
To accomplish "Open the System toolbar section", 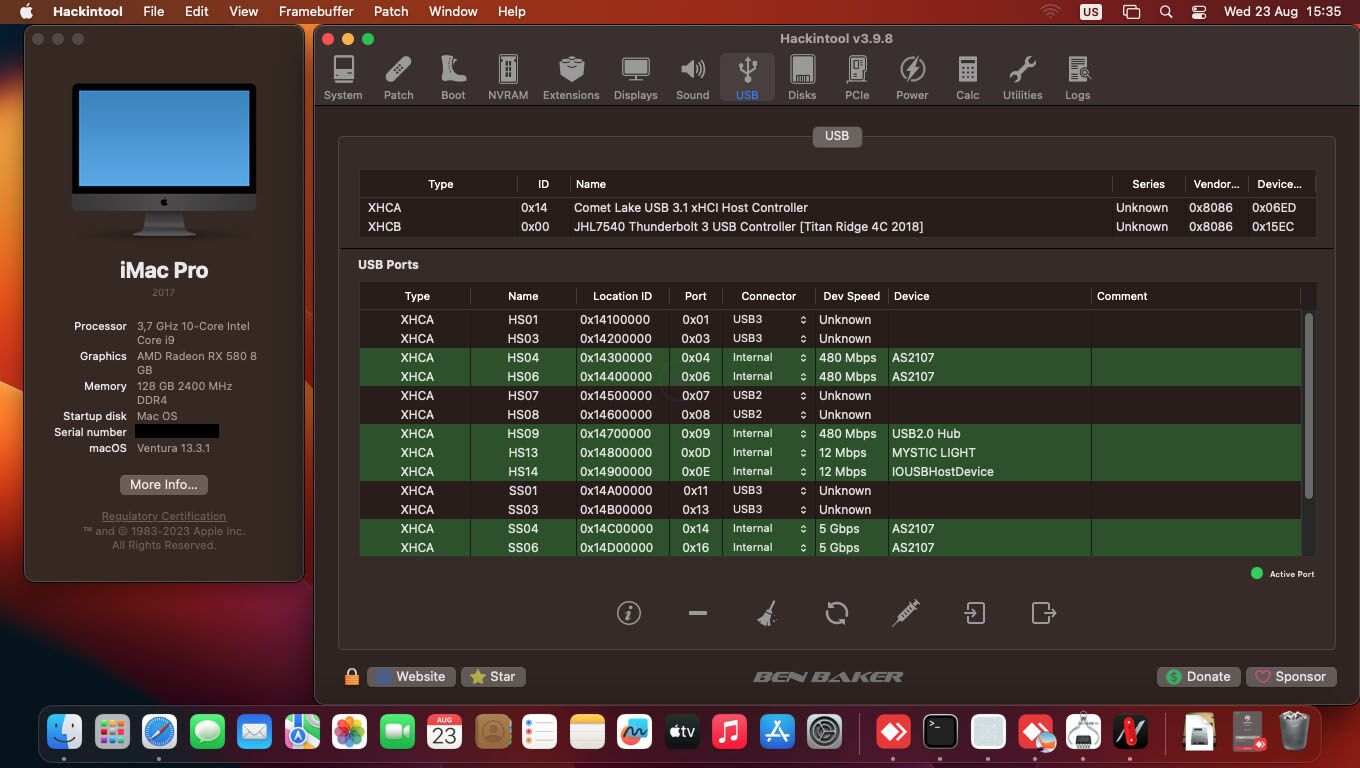I will (343, 78).
